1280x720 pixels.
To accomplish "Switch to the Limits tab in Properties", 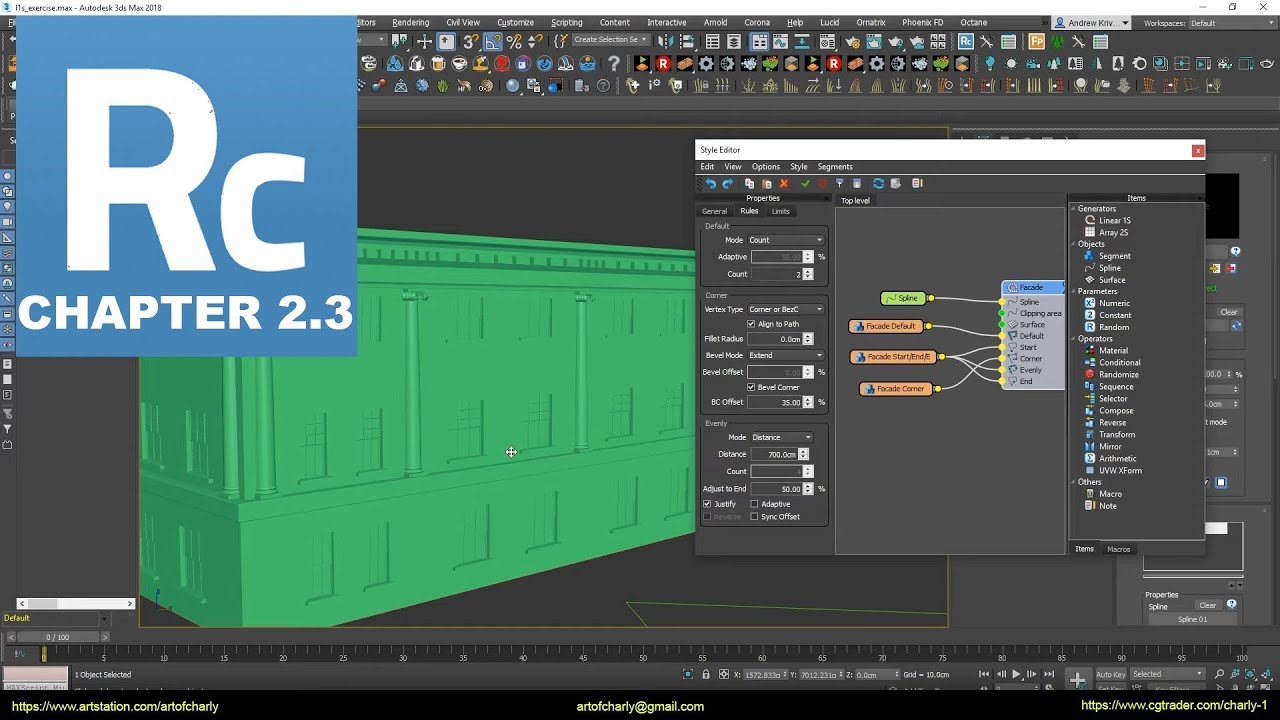I will point(781,211).
